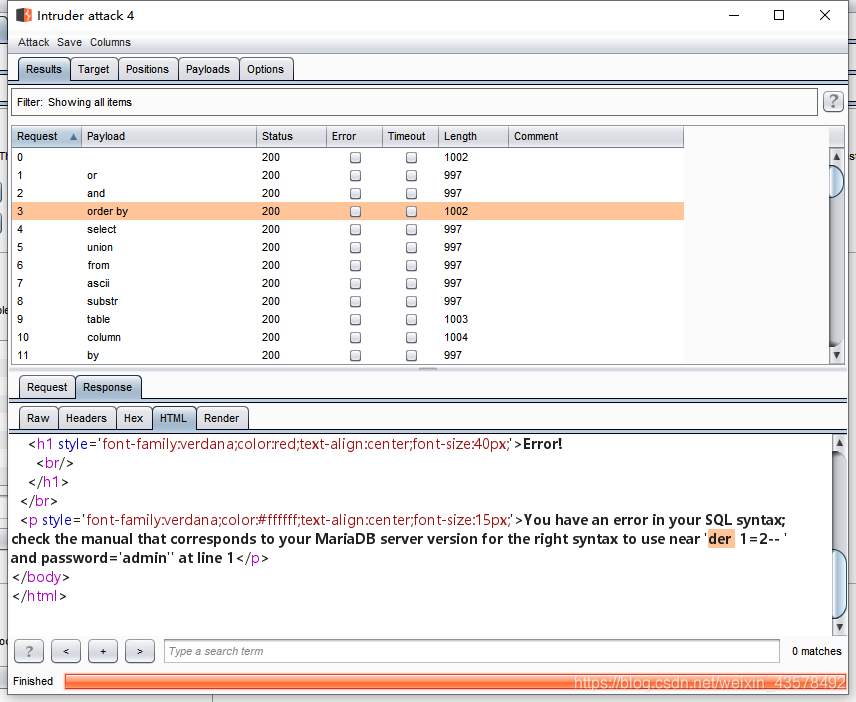Open the Attack menu
Screen dimensions: 856x702
(x=33, y=42)
